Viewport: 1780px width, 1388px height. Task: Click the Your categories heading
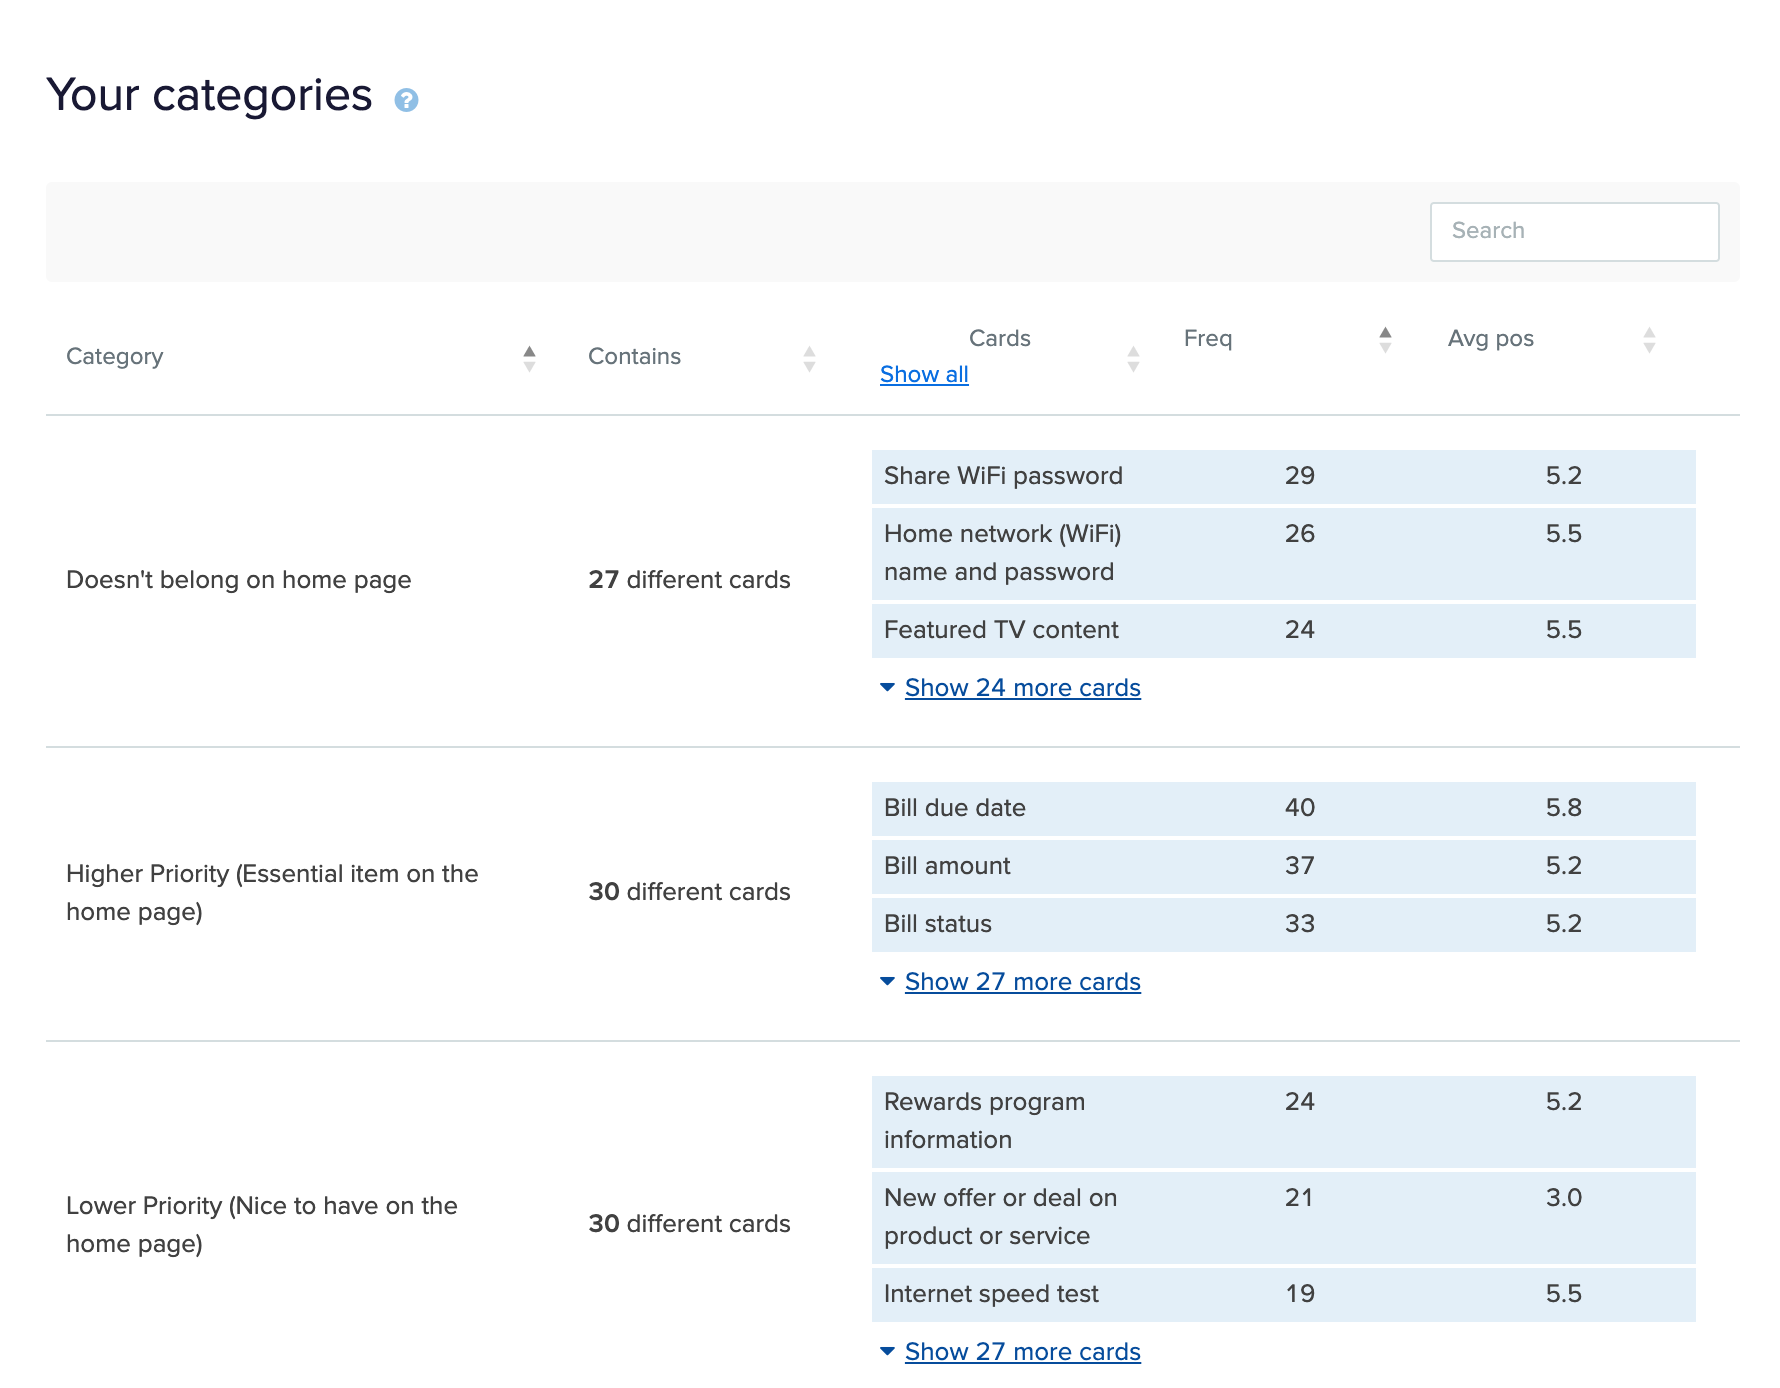(209, 96)
